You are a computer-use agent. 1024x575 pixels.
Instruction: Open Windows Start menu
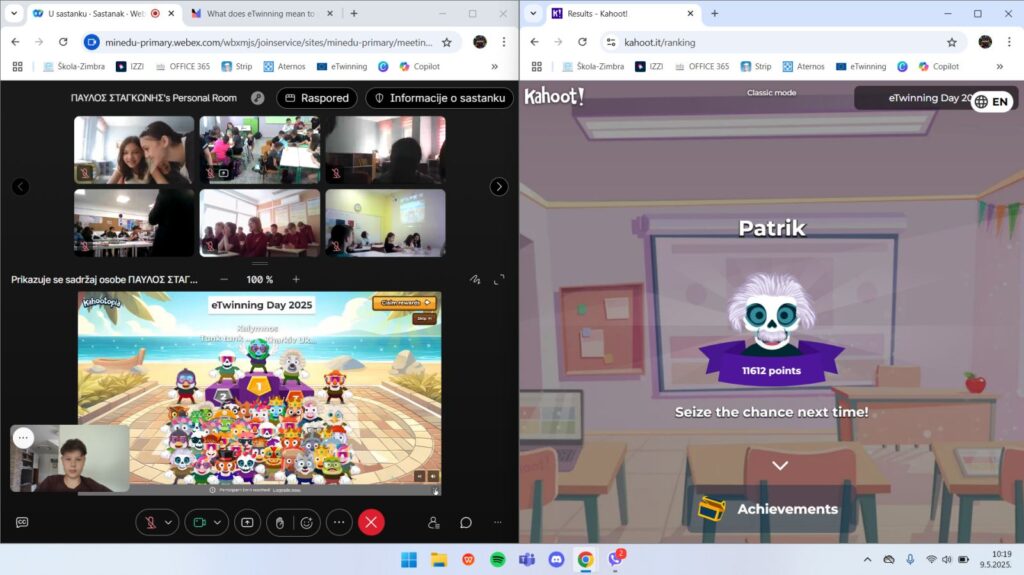pyautogui.click(x=409, y=559)
